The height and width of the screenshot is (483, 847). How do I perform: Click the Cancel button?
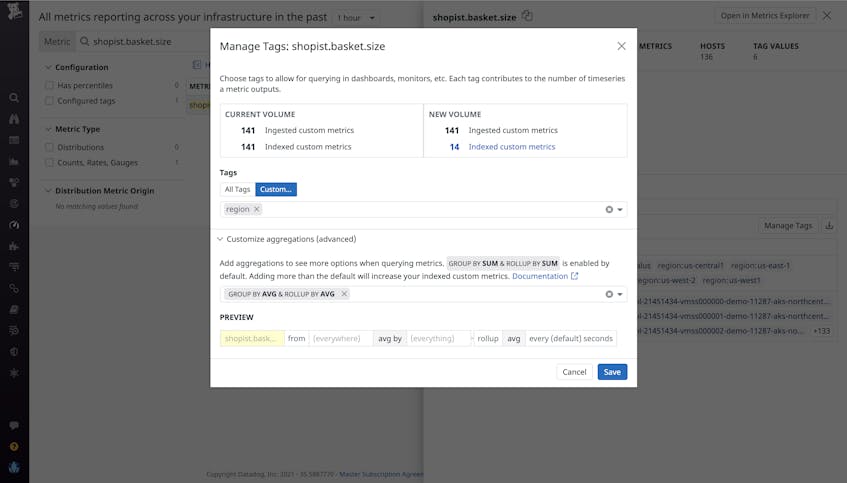pyautogui.click(x=574, y=372)
